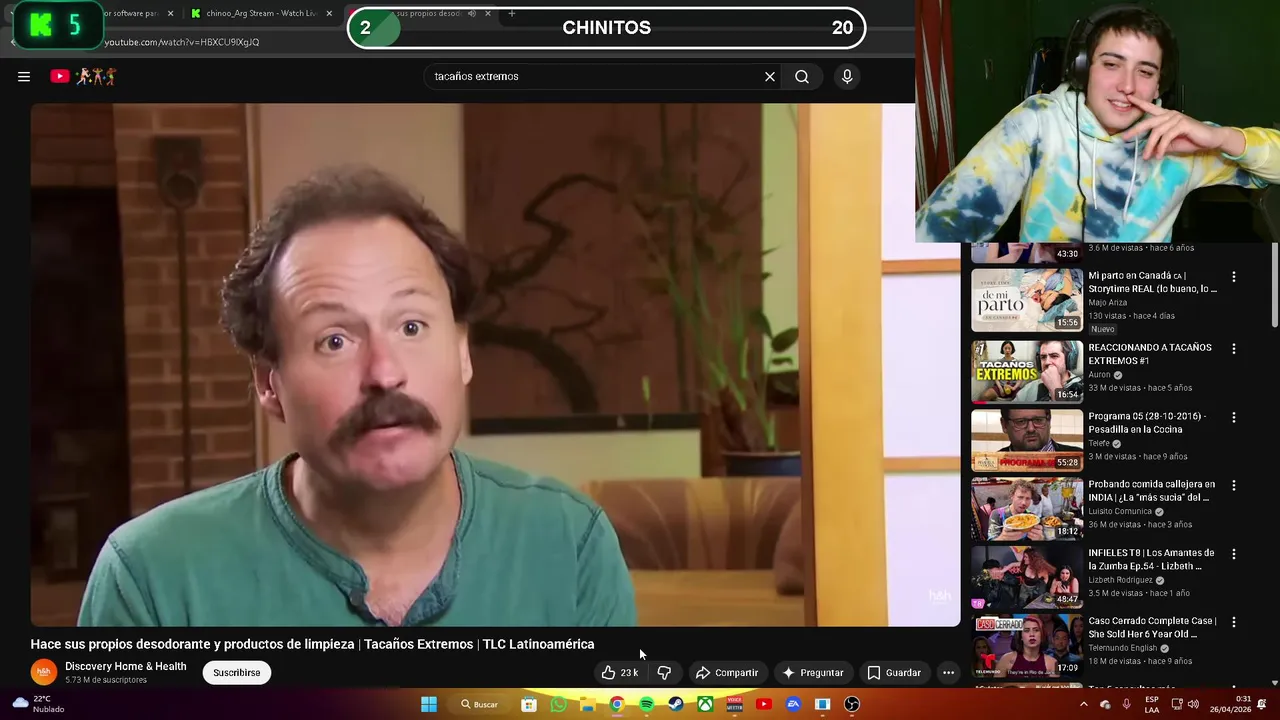Open the Windows Start menu
1280x720 pixels.
tap(429, 704)
